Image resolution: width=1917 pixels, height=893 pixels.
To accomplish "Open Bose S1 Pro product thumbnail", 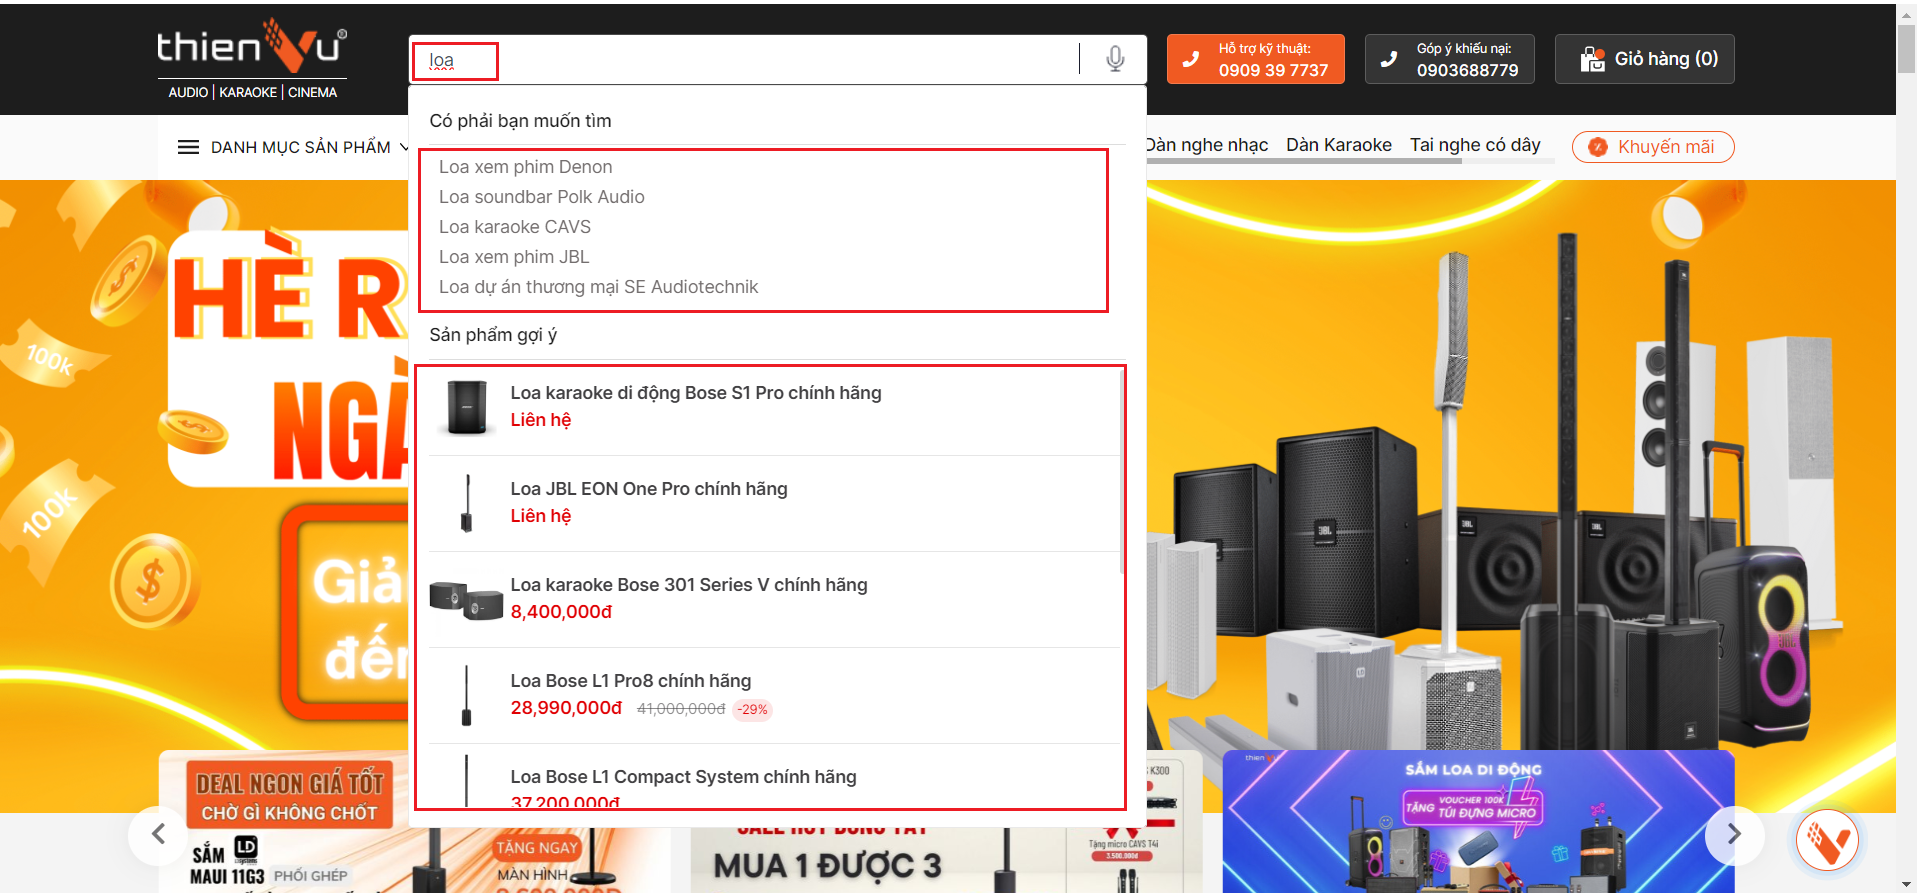I will click(x=466, y=407).
